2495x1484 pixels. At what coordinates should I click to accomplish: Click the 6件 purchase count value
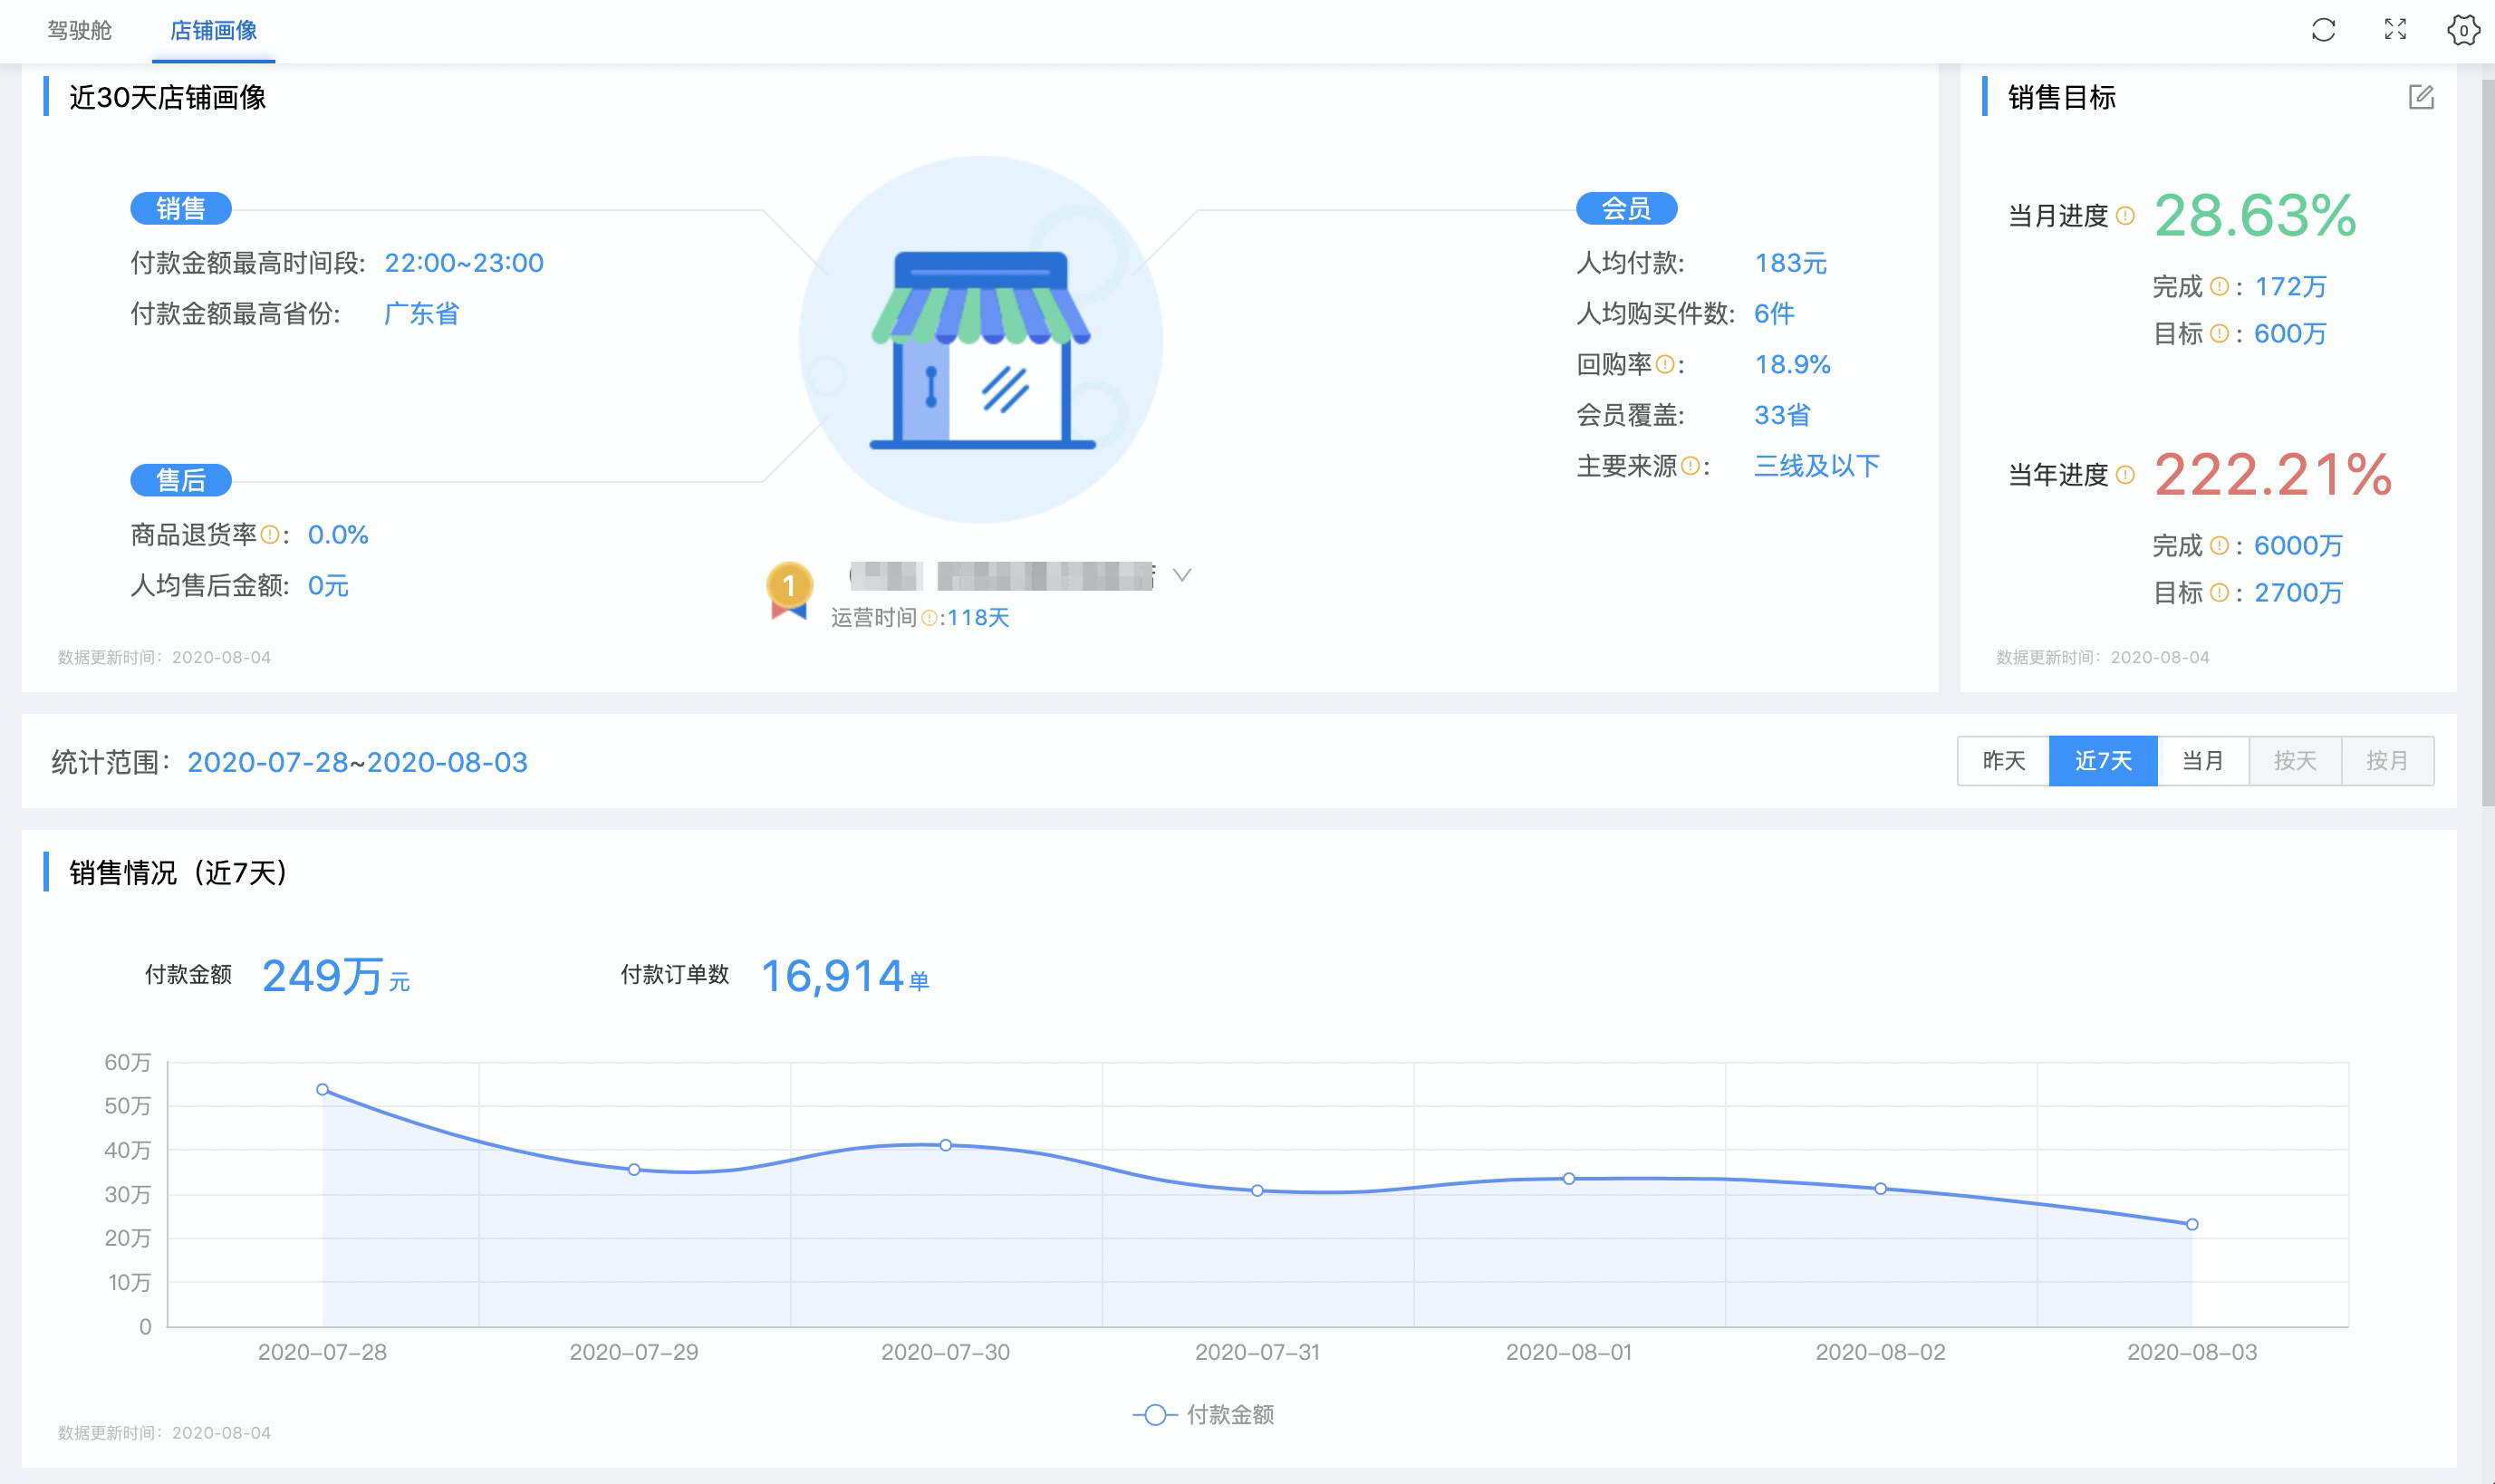pos(1774,314)
